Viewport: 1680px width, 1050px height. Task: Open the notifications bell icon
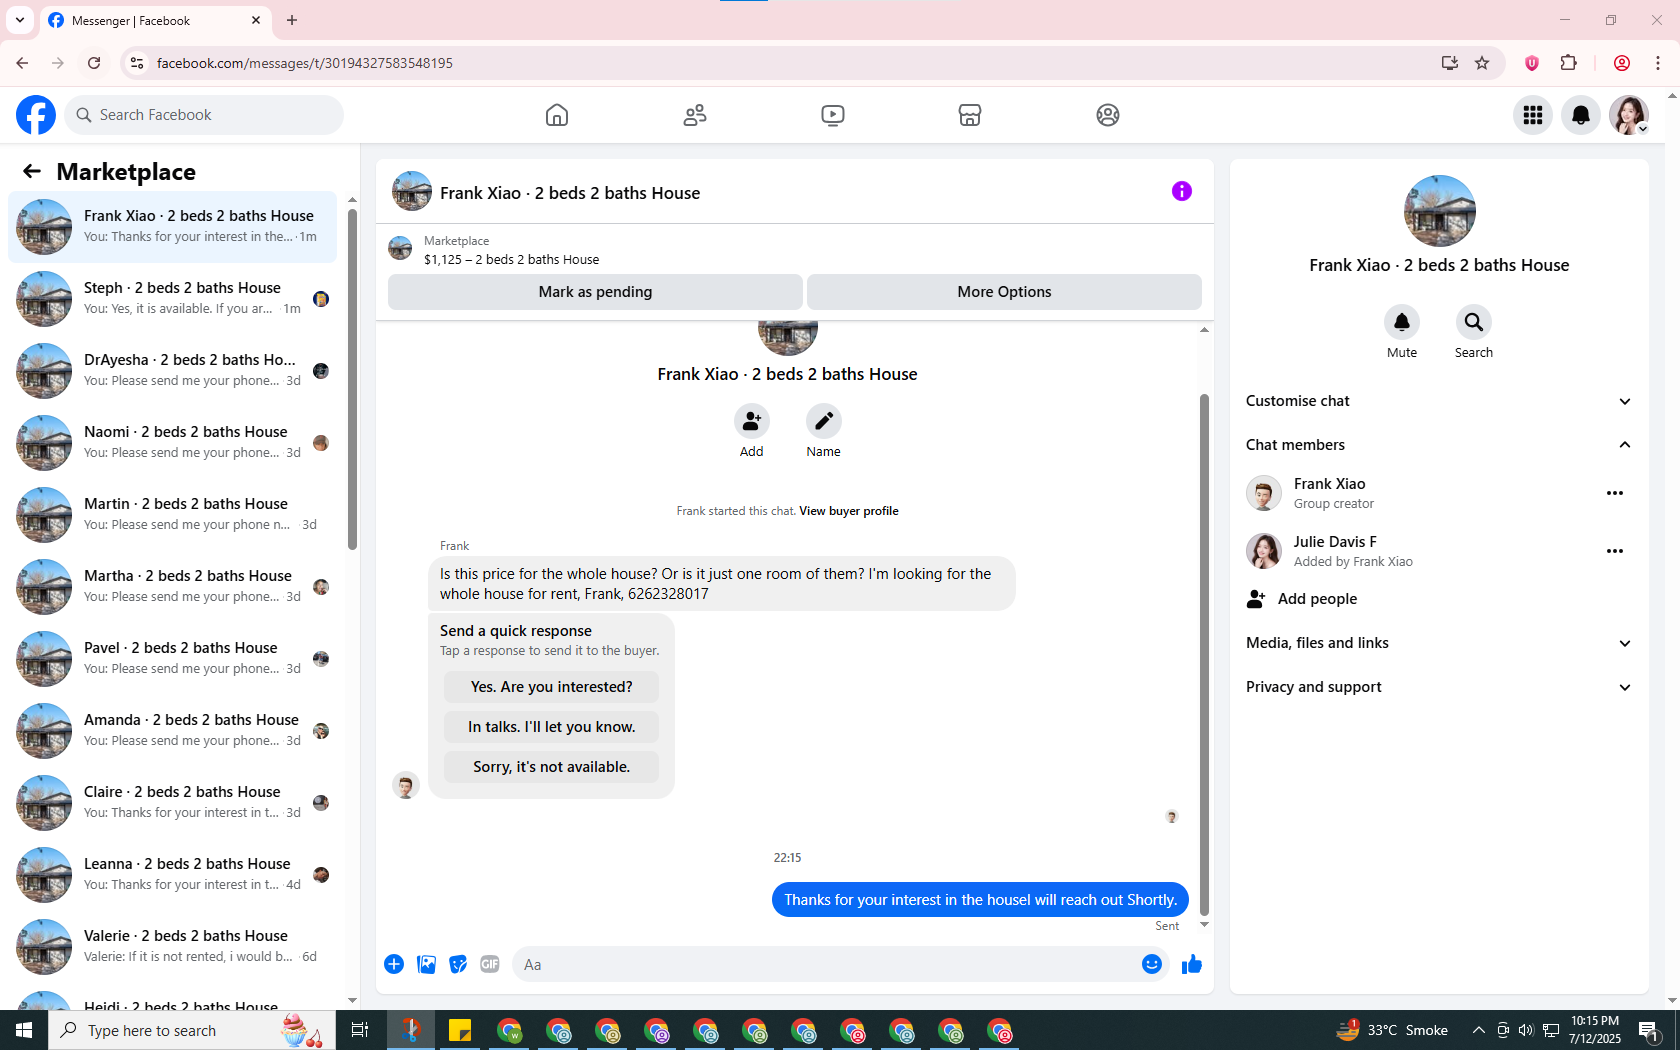click(x=1581, y=115)
